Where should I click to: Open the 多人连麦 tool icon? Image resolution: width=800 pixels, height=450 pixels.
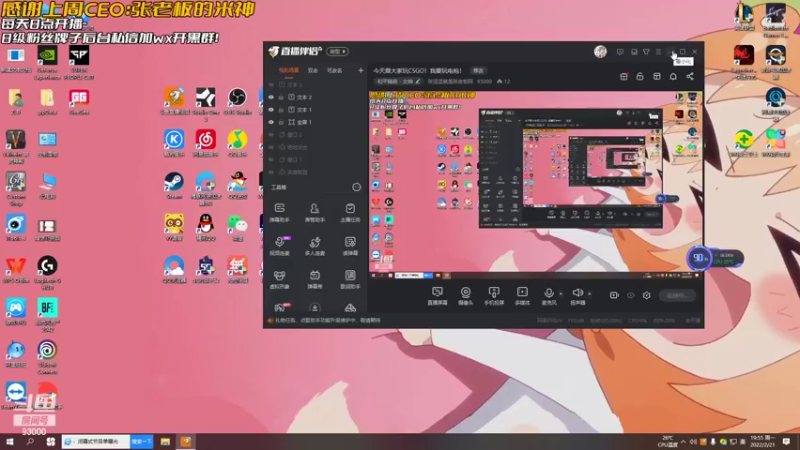(x=314, y=245)
